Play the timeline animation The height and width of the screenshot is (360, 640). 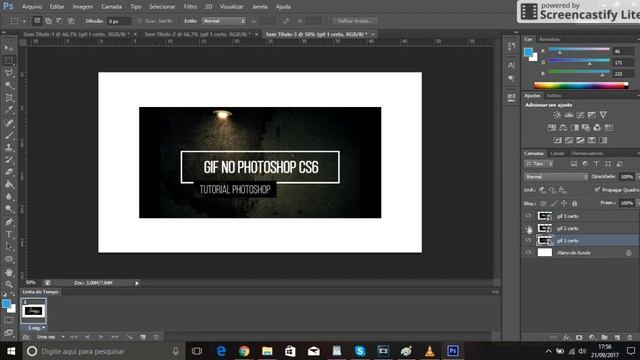(x=101, y=337)
